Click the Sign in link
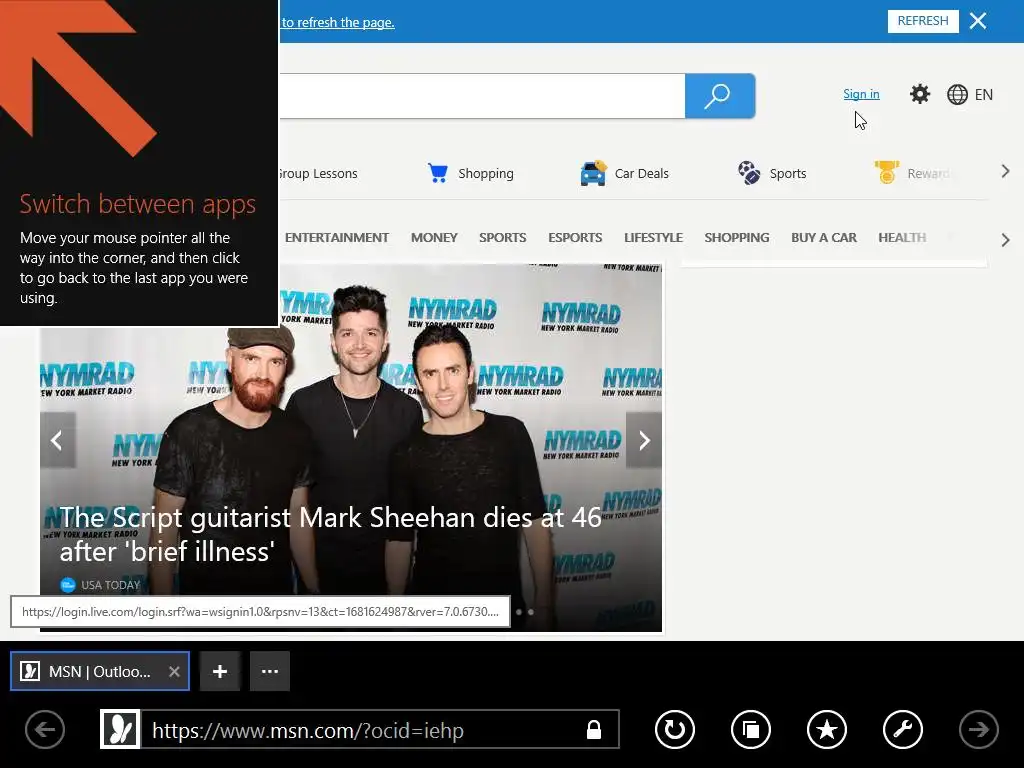1024x768 pixels. (861, 94)
